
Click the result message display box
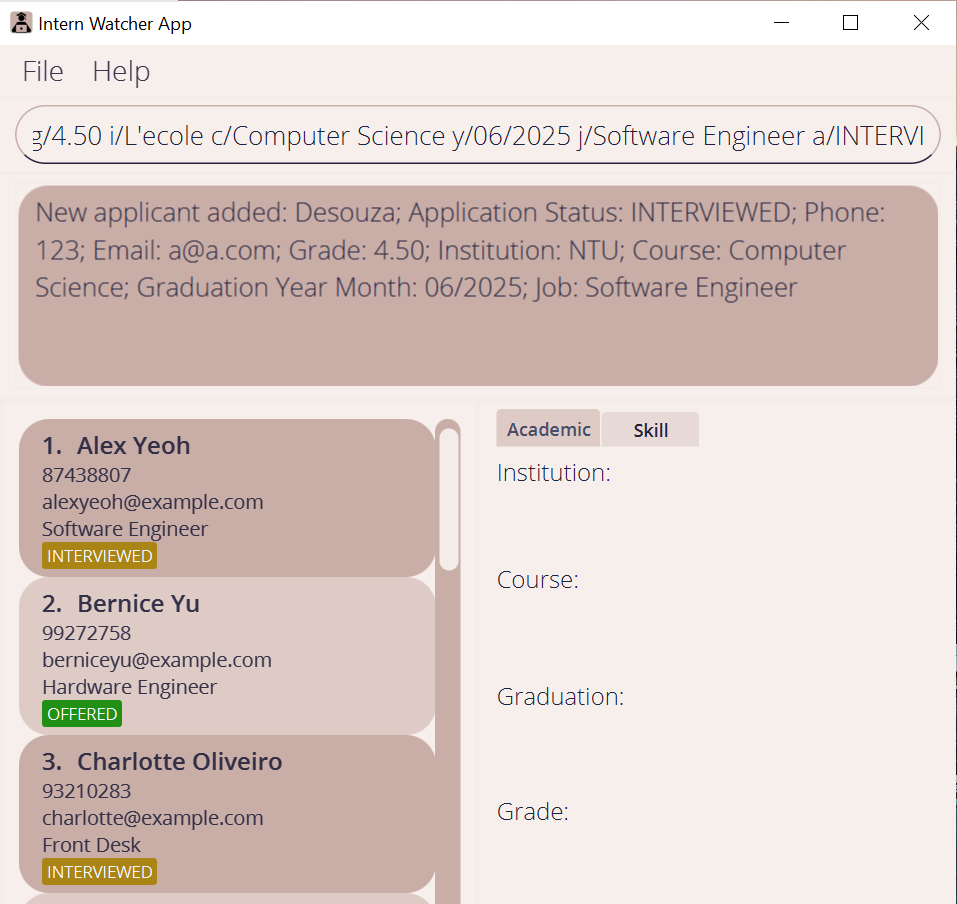click(478, 286)
